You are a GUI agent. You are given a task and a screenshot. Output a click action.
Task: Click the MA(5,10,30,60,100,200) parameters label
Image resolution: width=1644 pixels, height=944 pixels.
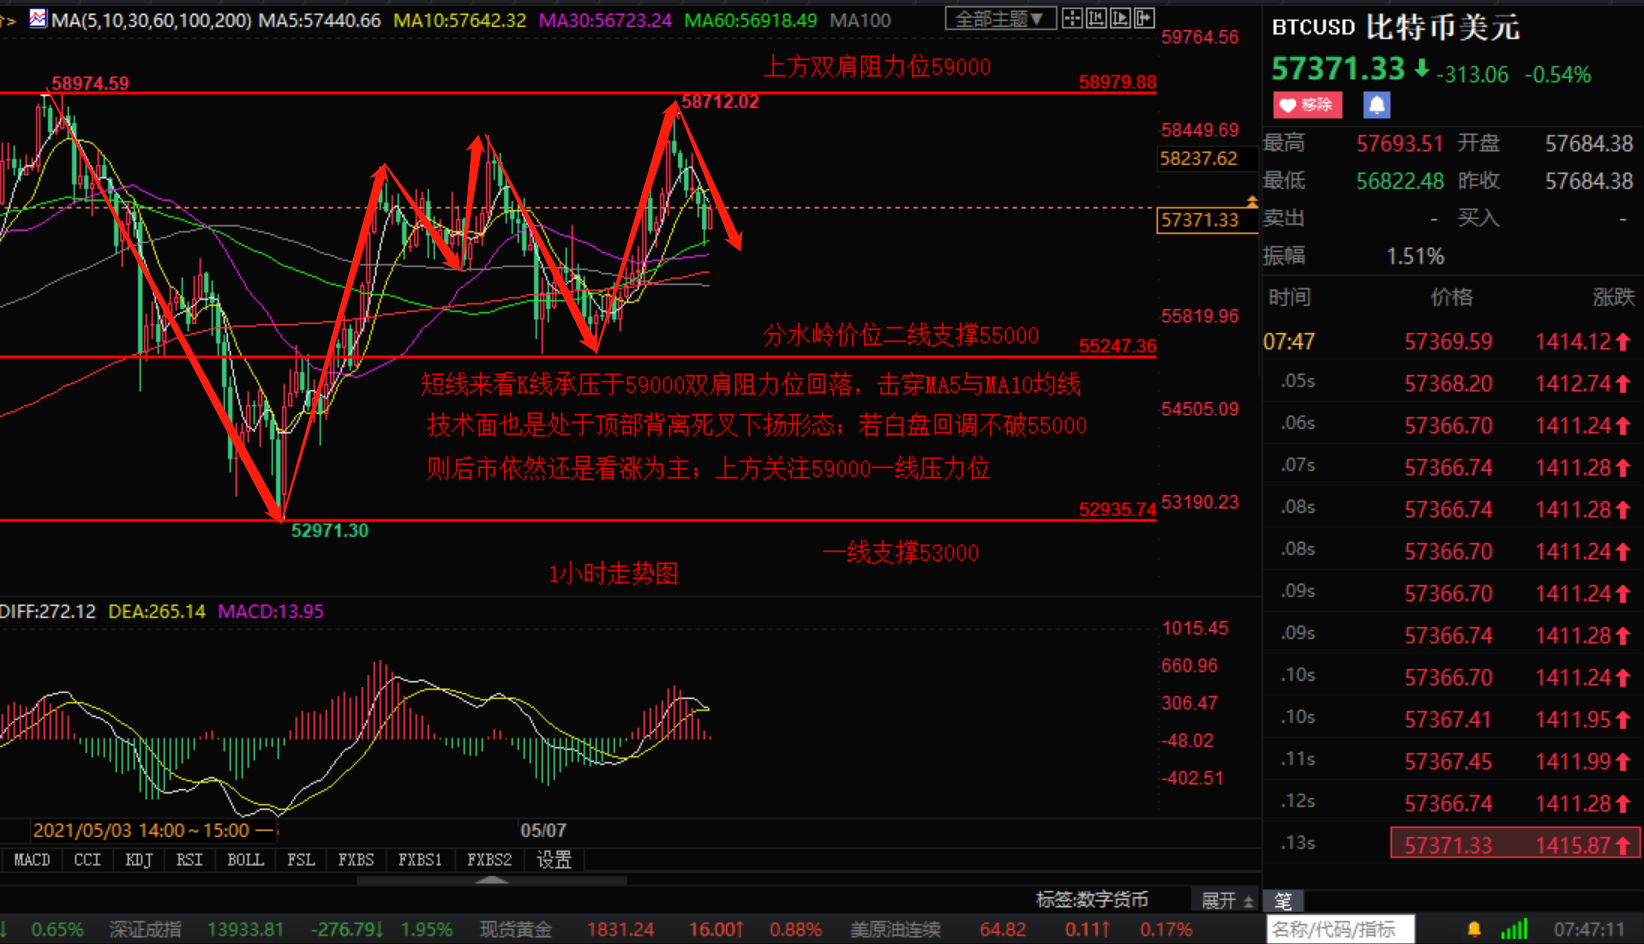pos(151,20)
